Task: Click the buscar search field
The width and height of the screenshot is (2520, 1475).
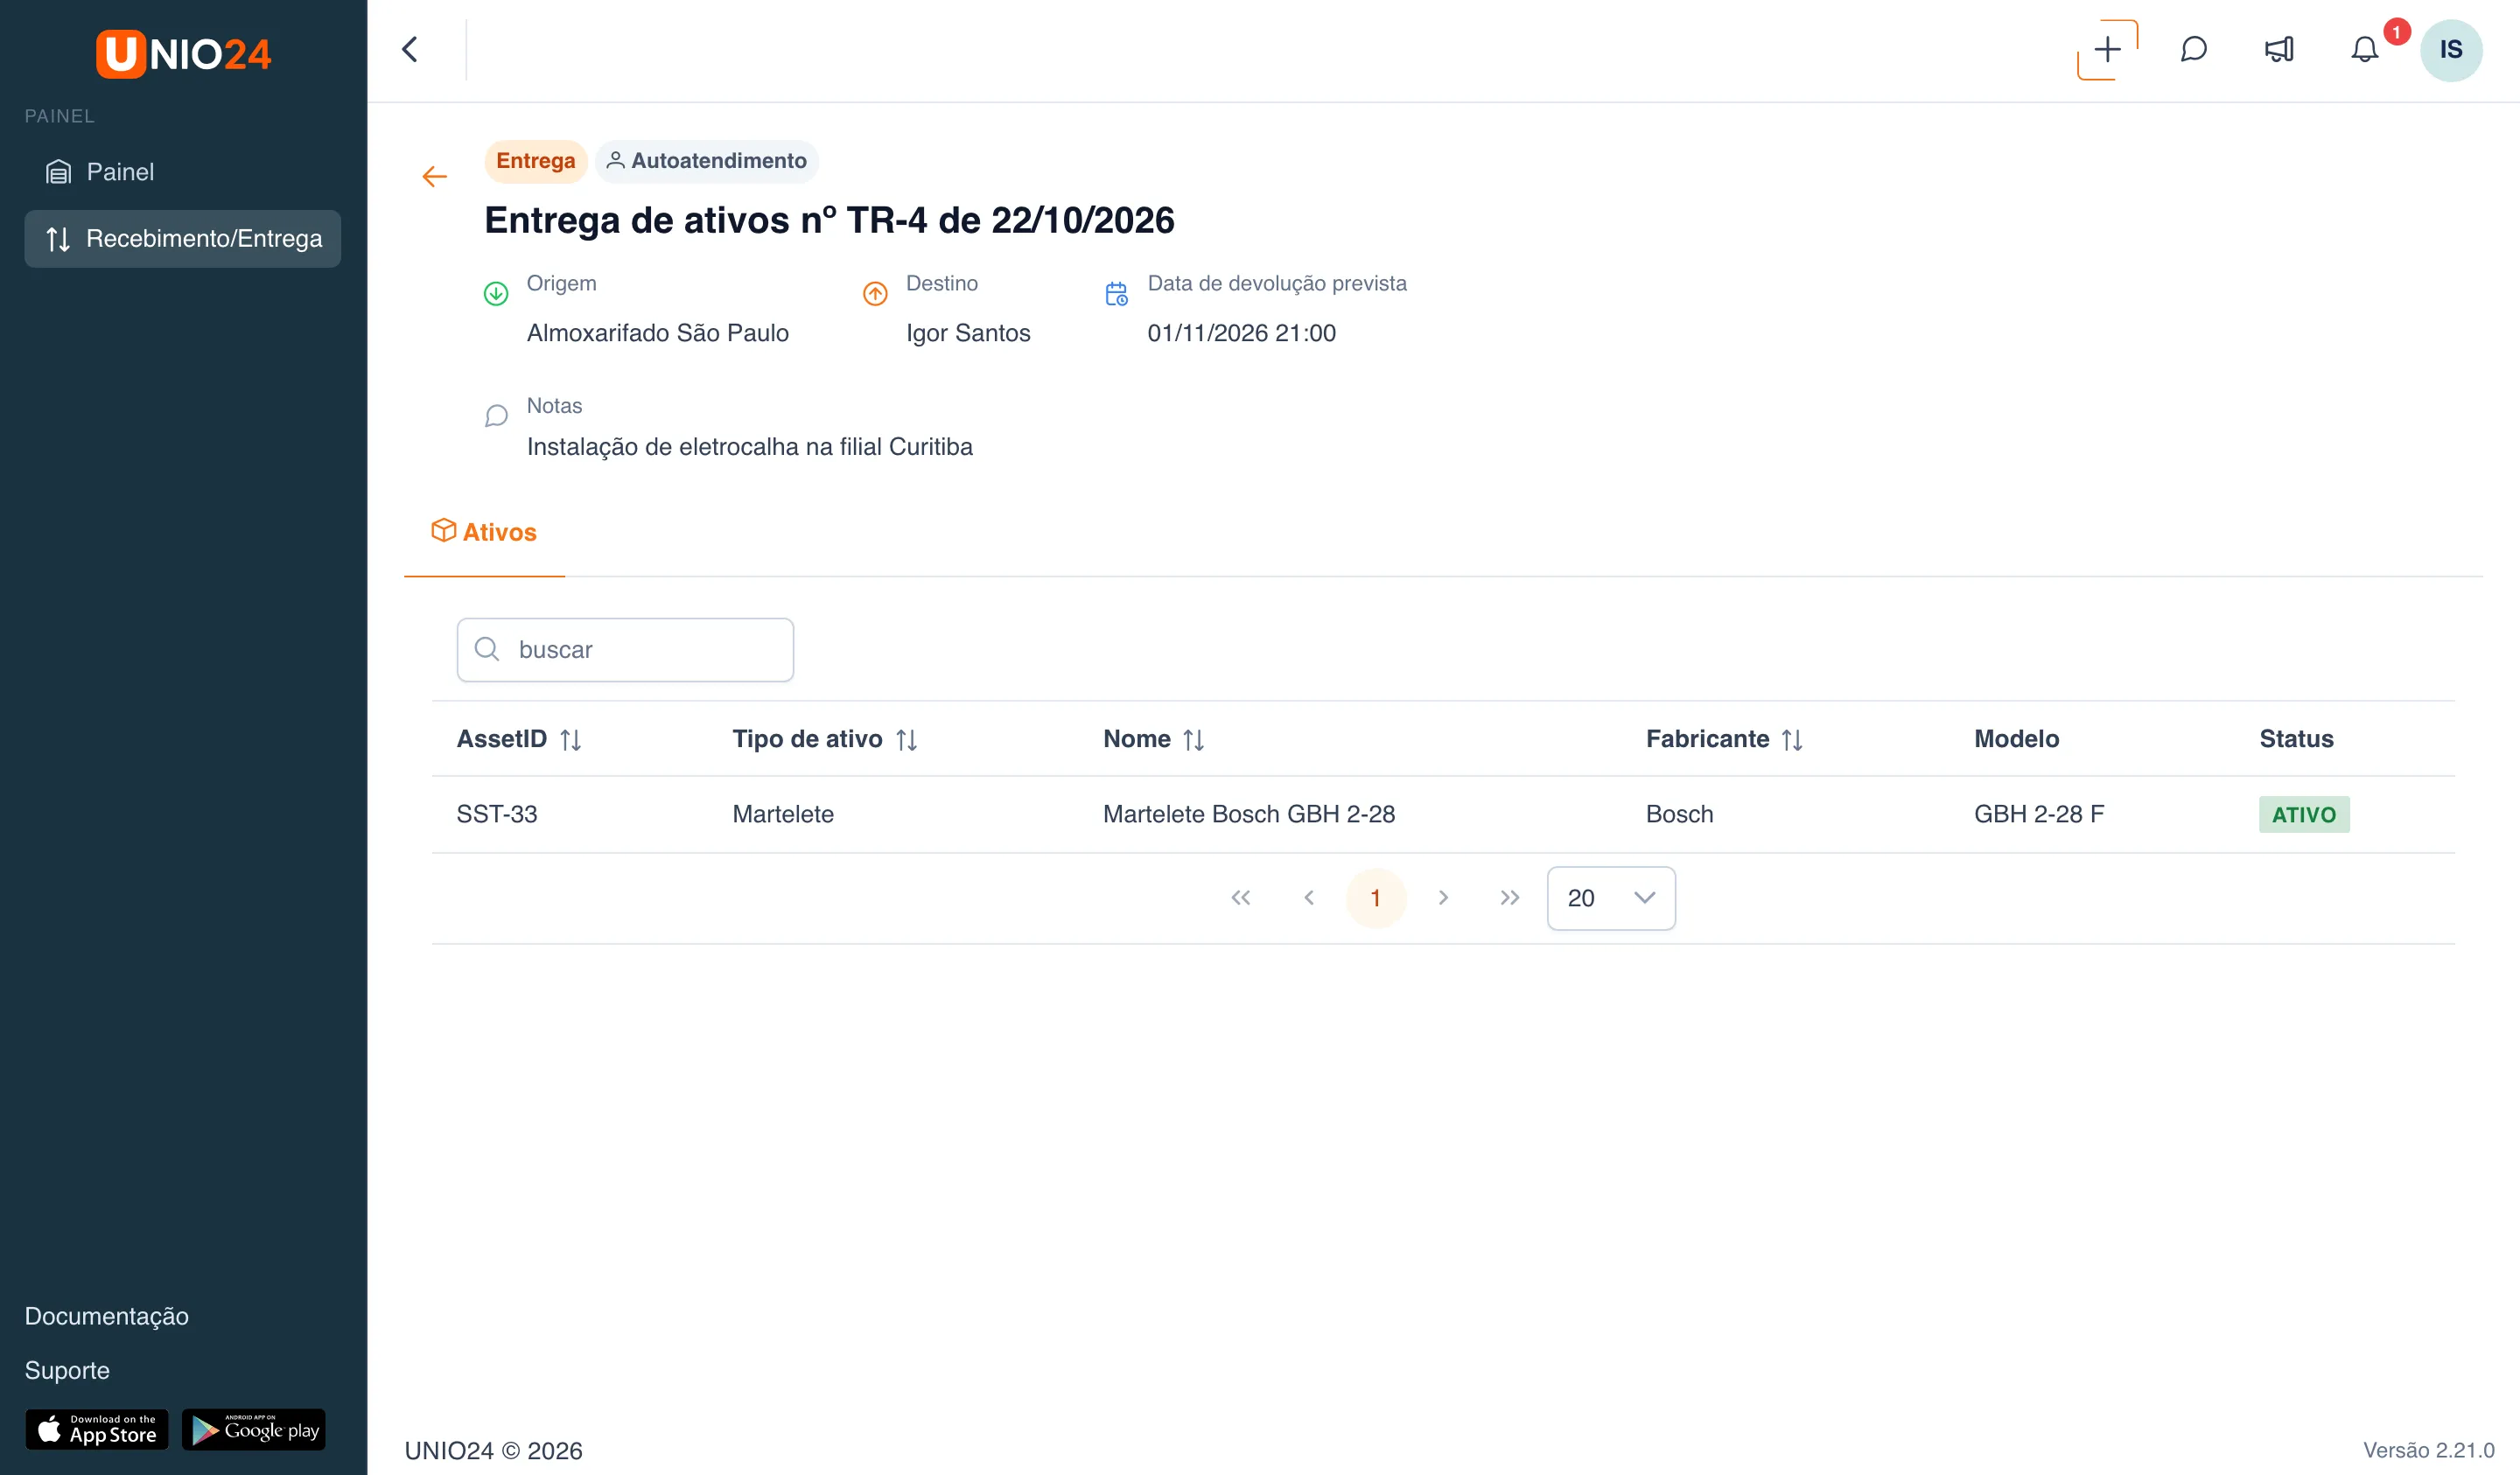Action: pos(625,650)
